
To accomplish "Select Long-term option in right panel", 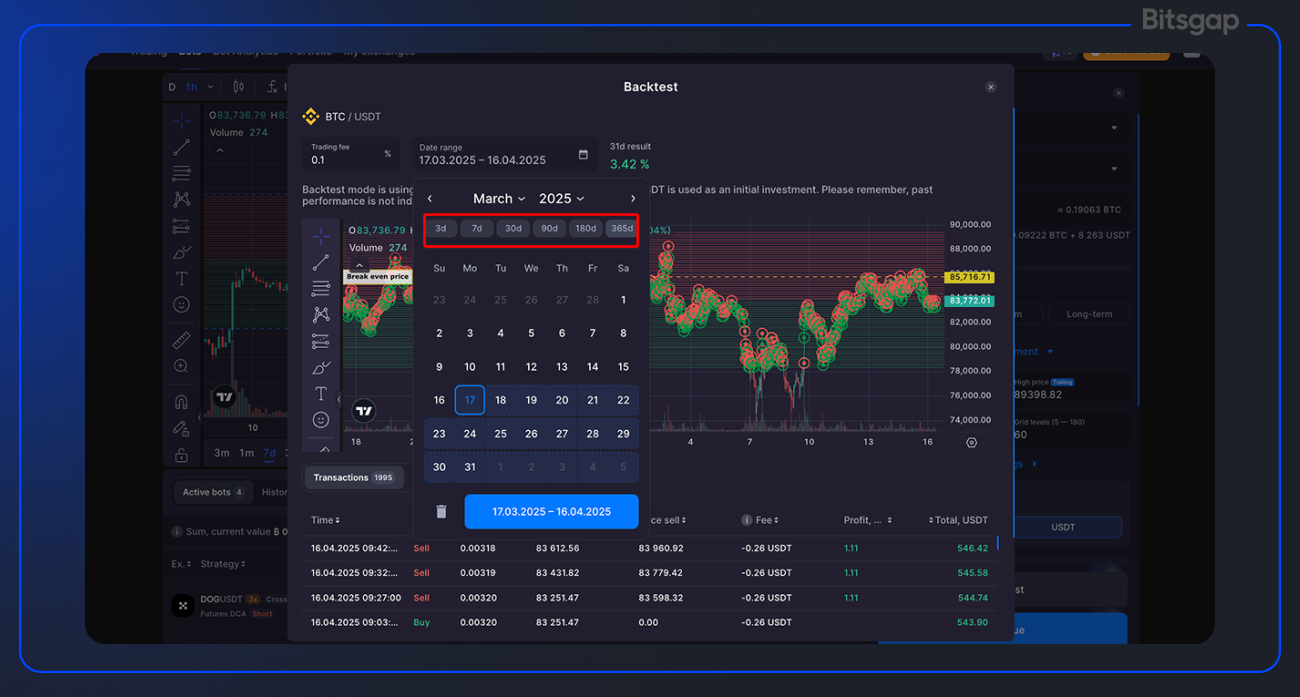I will pyautogui.click(x=1089, y=314).
